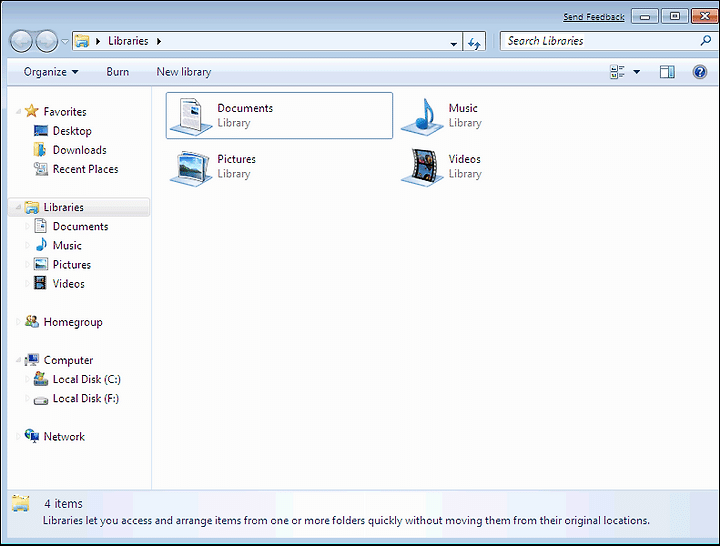Open the view options dropdown arrow
Viewport: 720px width, 546px height.
[636, 72]
